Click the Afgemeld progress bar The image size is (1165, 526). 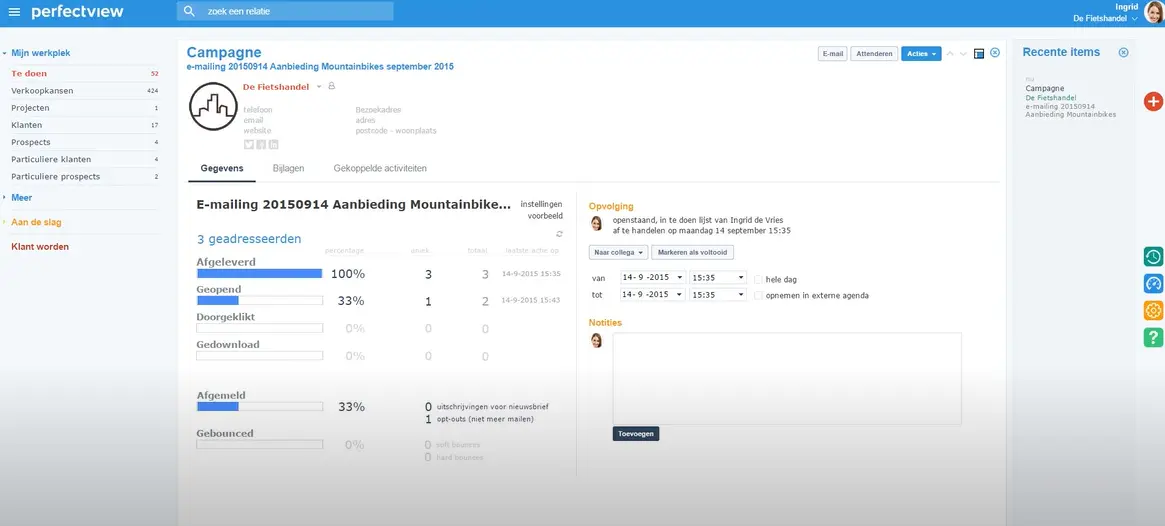(x=259, y=406)
